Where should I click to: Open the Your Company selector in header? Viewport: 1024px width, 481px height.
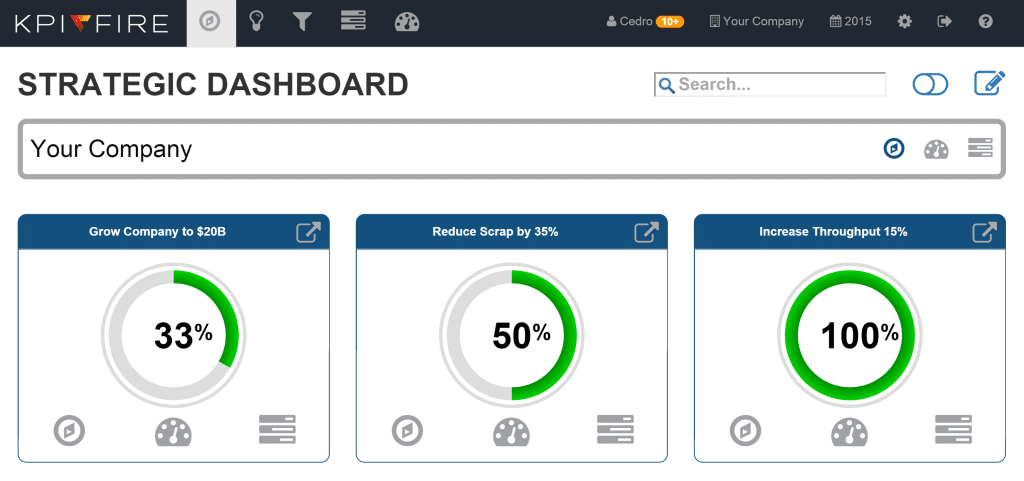[756, 21]
